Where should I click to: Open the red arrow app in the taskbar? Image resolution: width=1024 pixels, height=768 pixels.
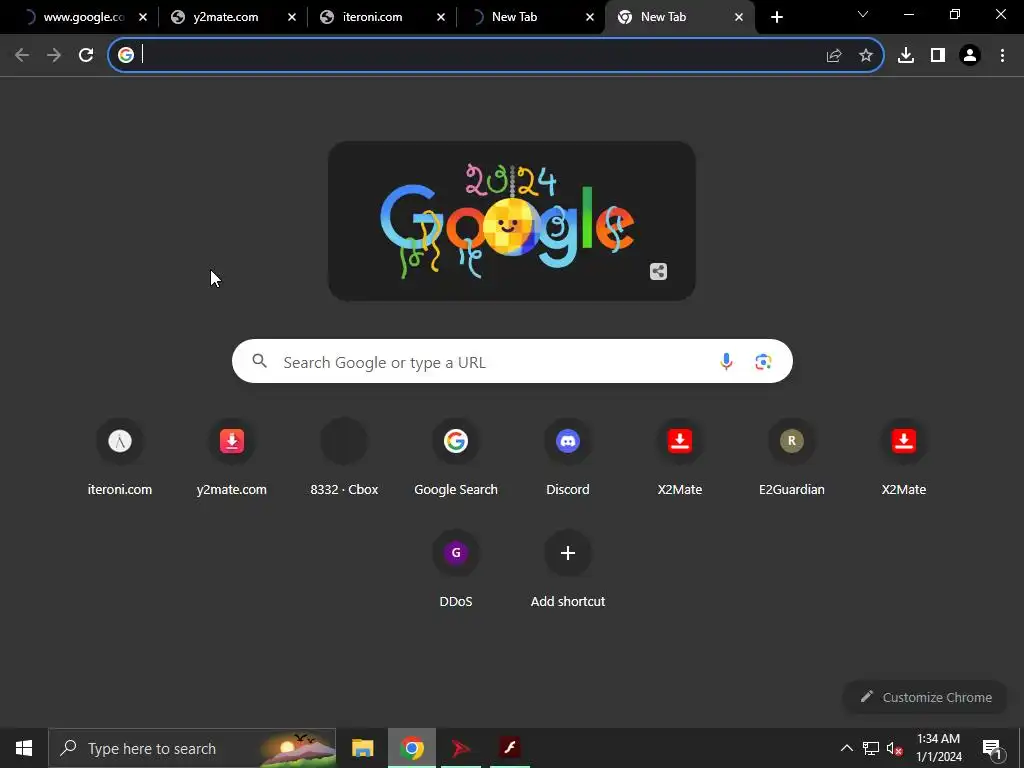pyautogui.click(x=461, y=748)
